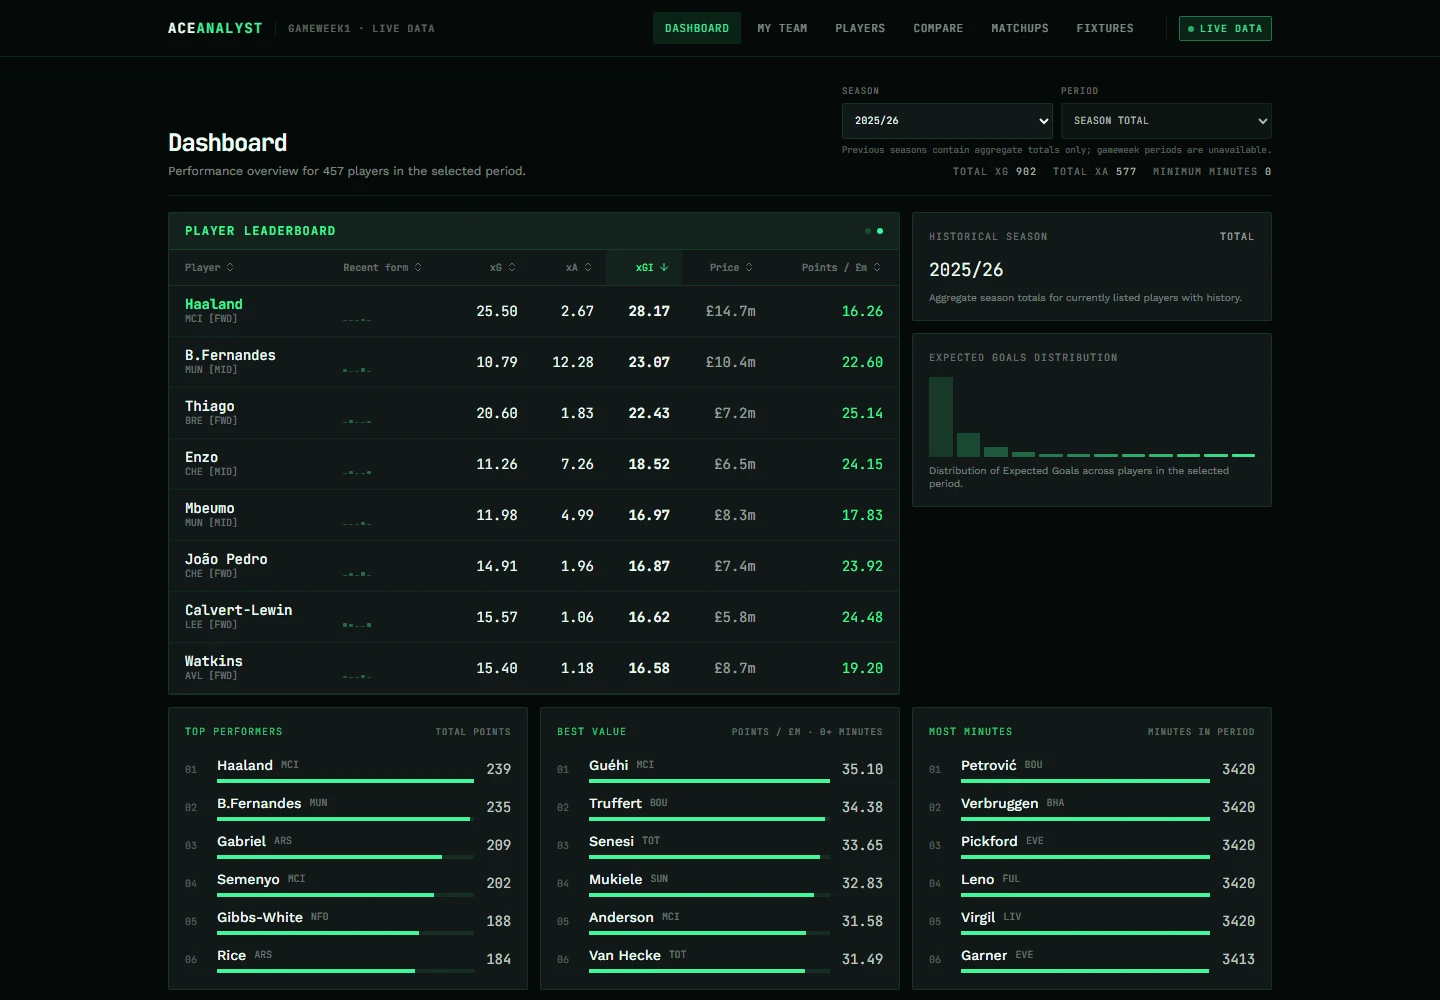Screen dimensions: 1440x1000
Task: Click Haaland's 239 points progress bar
Action: click(x=345, y=781)
